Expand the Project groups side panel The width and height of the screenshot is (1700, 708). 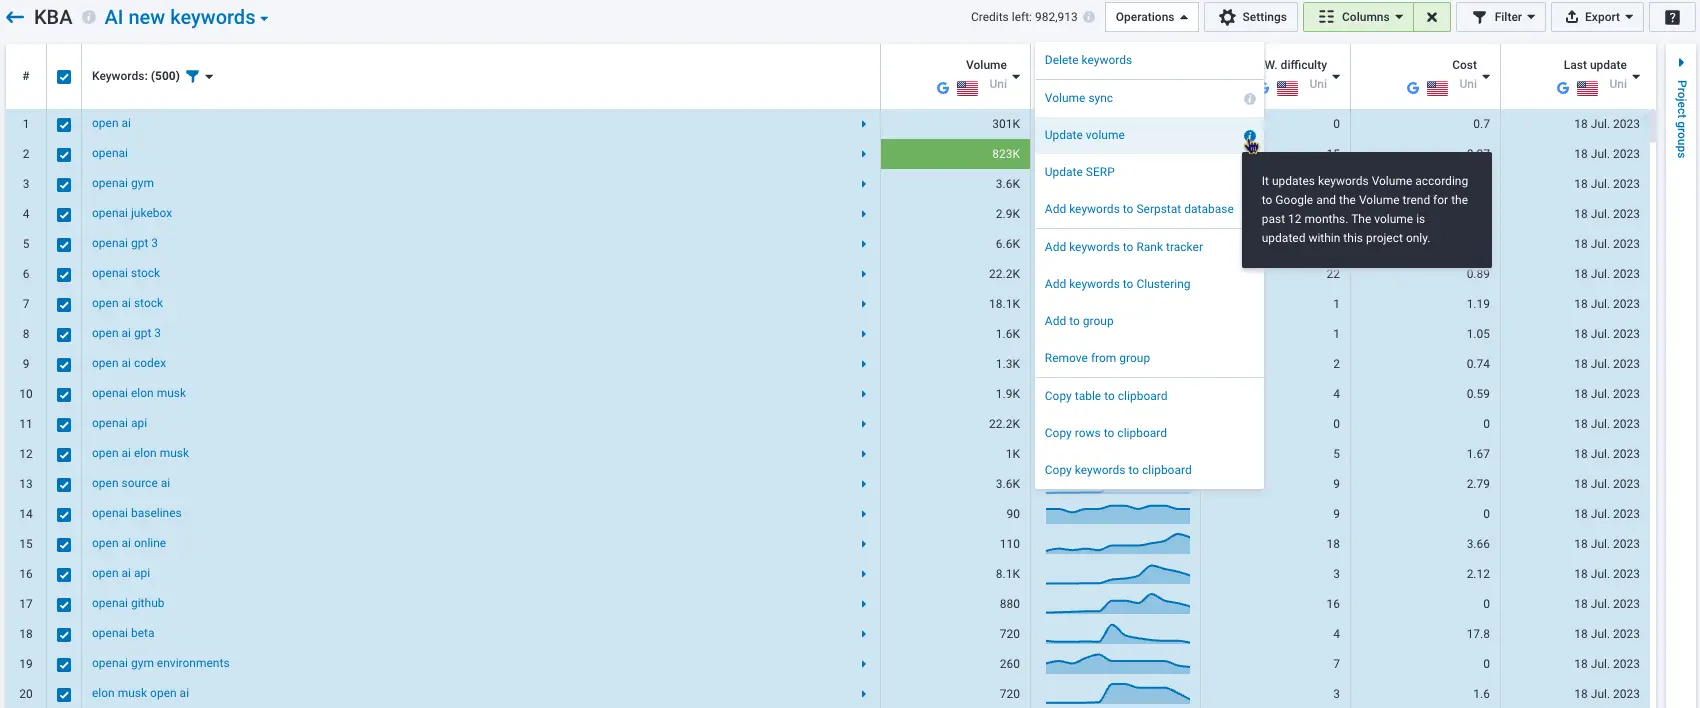pyautogui.click(x=1680, y=63)
